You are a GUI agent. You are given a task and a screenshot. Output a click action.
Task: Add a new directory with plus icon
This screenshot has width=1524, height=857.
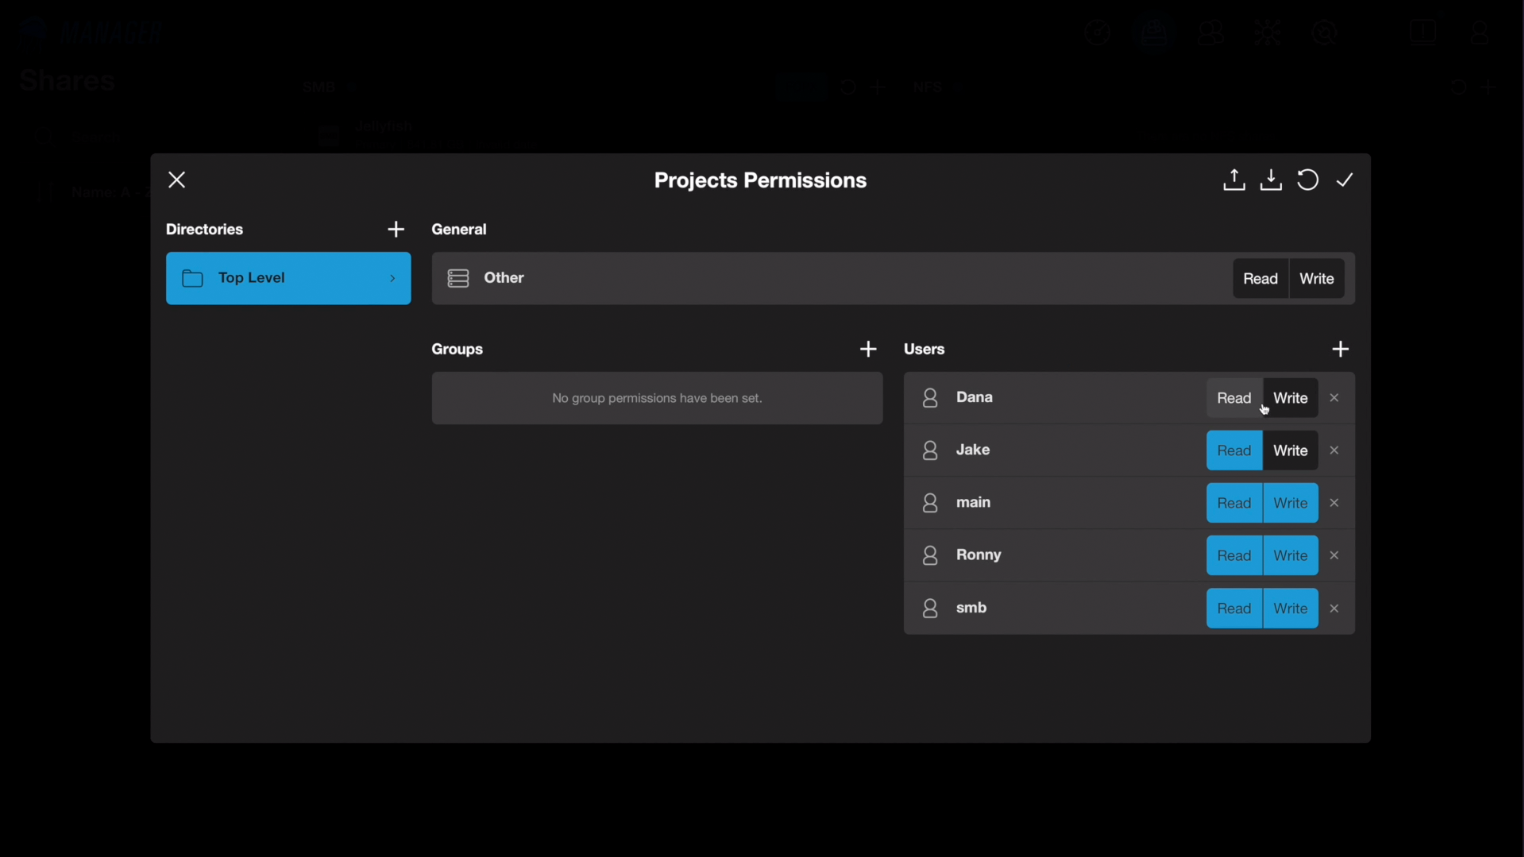pos(396,230)
